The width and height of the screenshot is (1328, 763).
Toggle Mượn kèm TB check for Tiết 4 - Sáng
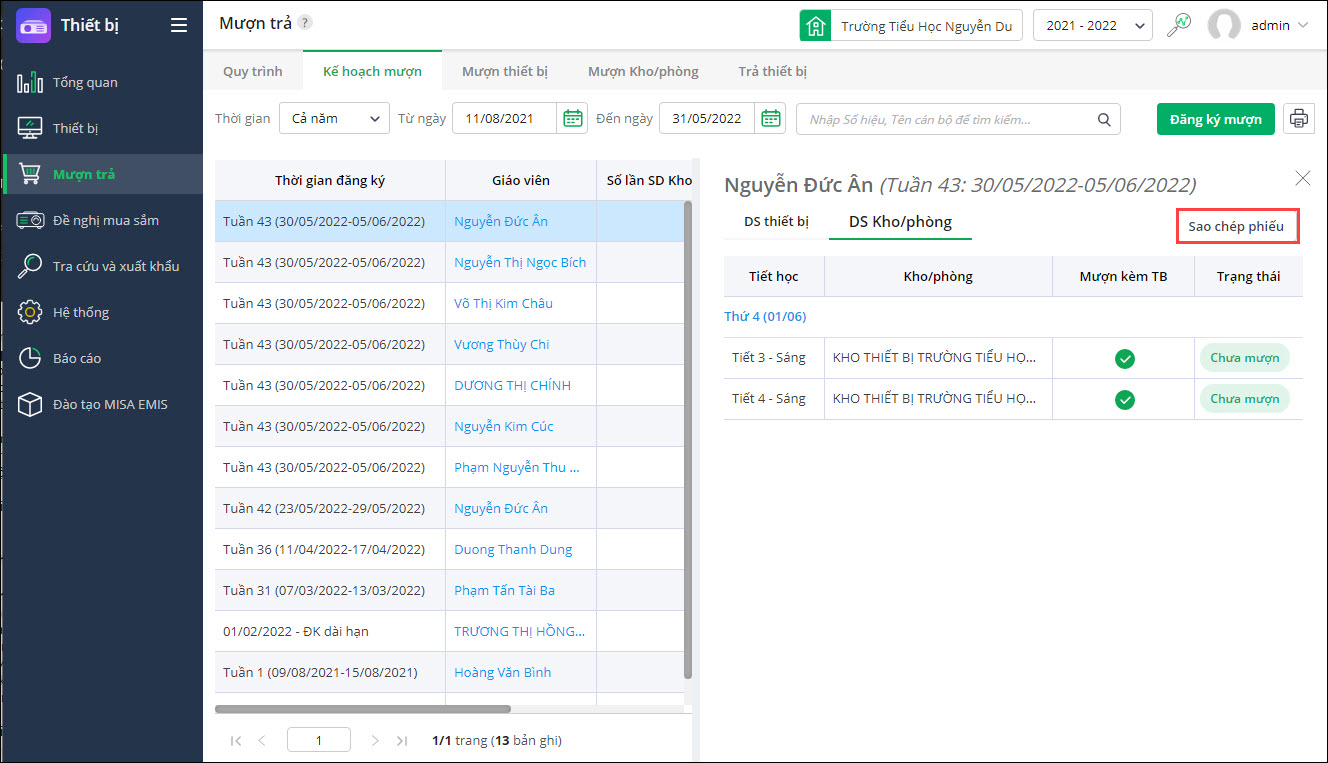[x=1125, y=399]
